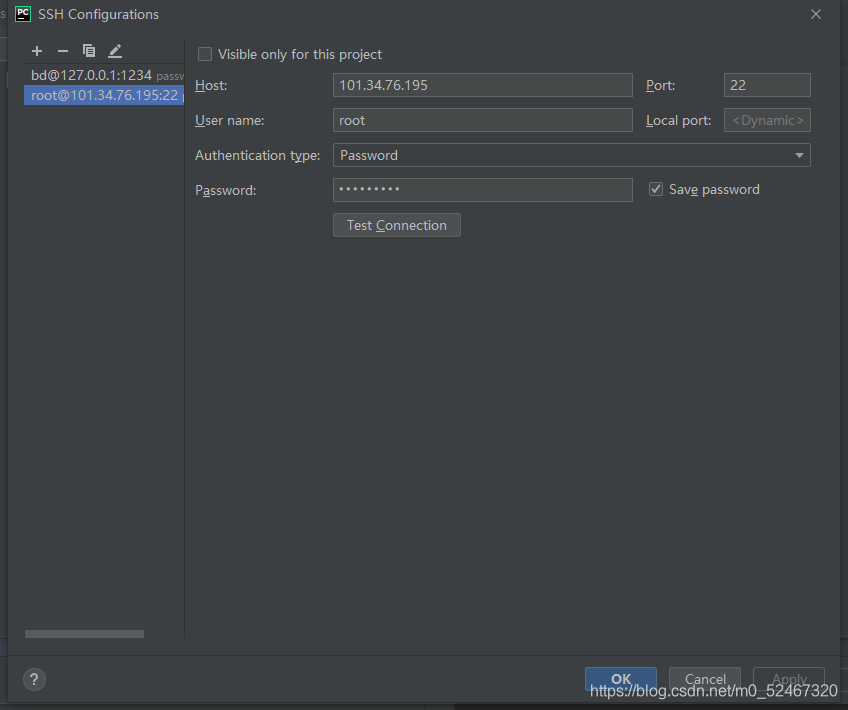The width and height of the screenshot is (848, 710).
Task: Click into the Host input field
Action: click(482, 85)
